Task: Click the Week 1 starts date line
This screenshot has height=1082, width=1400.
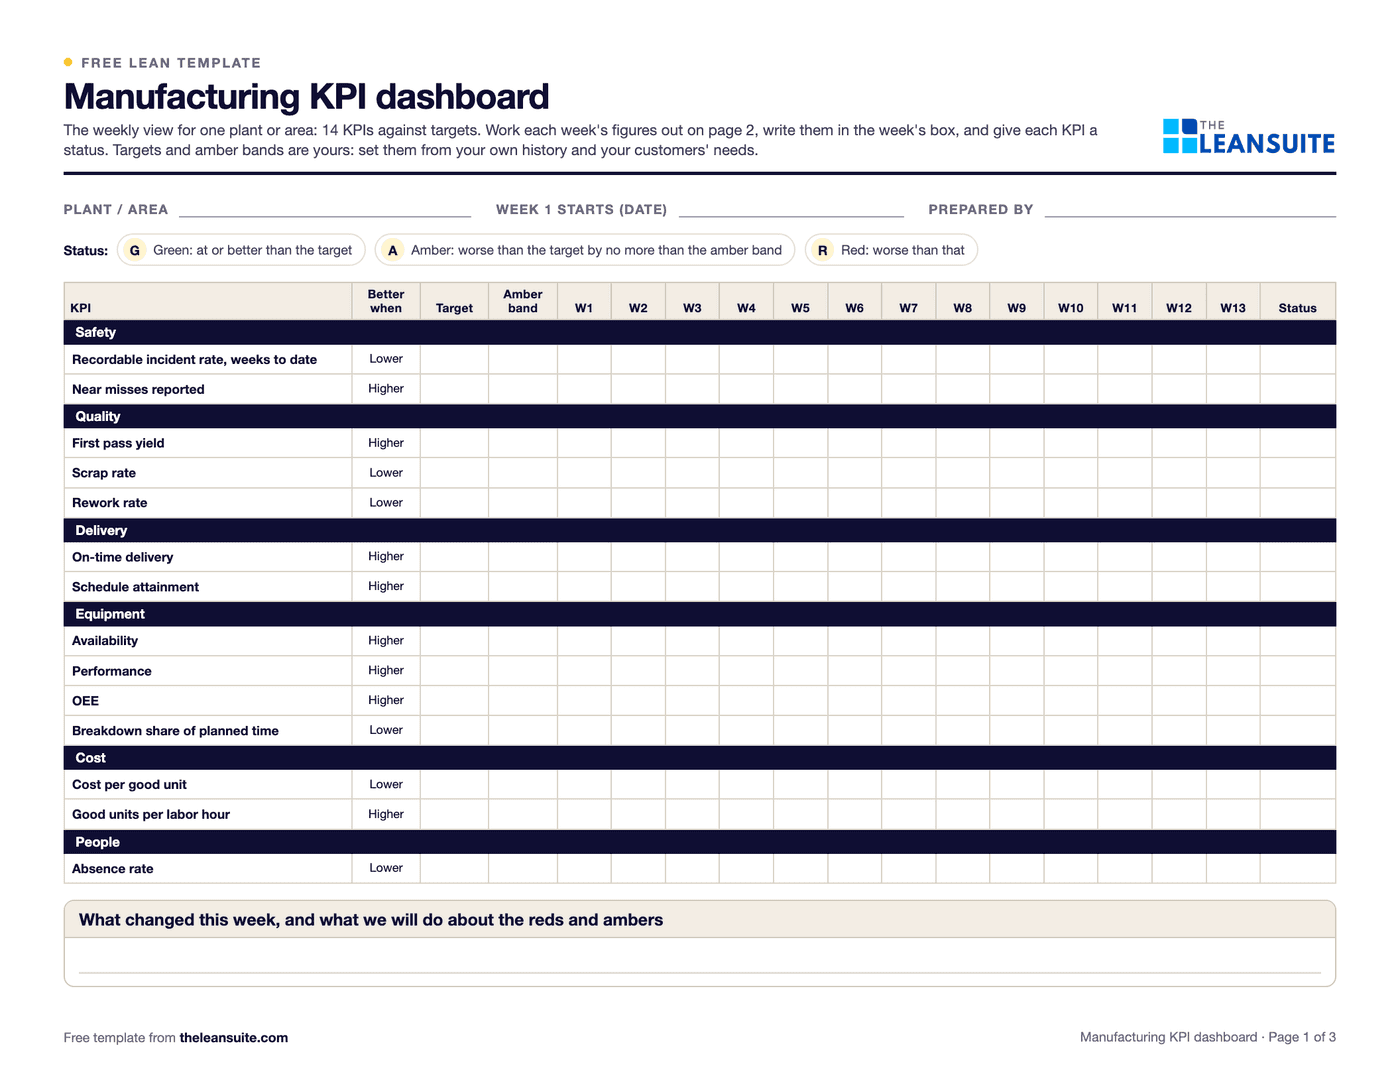Action: pyautogui.click(x=791, y=210)
